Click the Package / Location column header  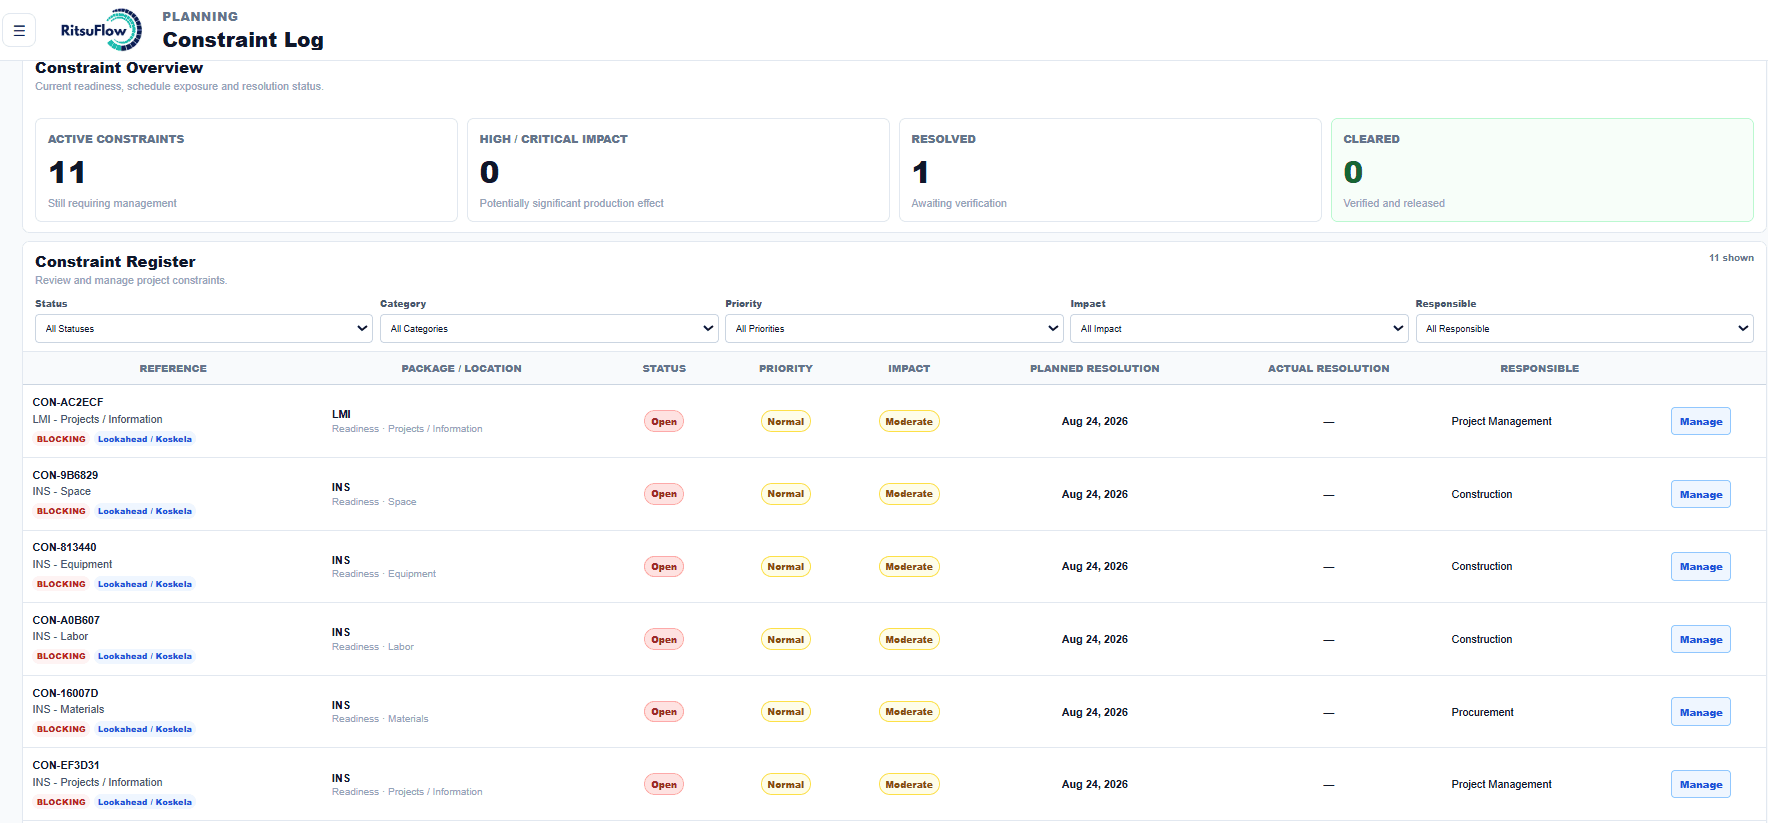tap(461, 368)
